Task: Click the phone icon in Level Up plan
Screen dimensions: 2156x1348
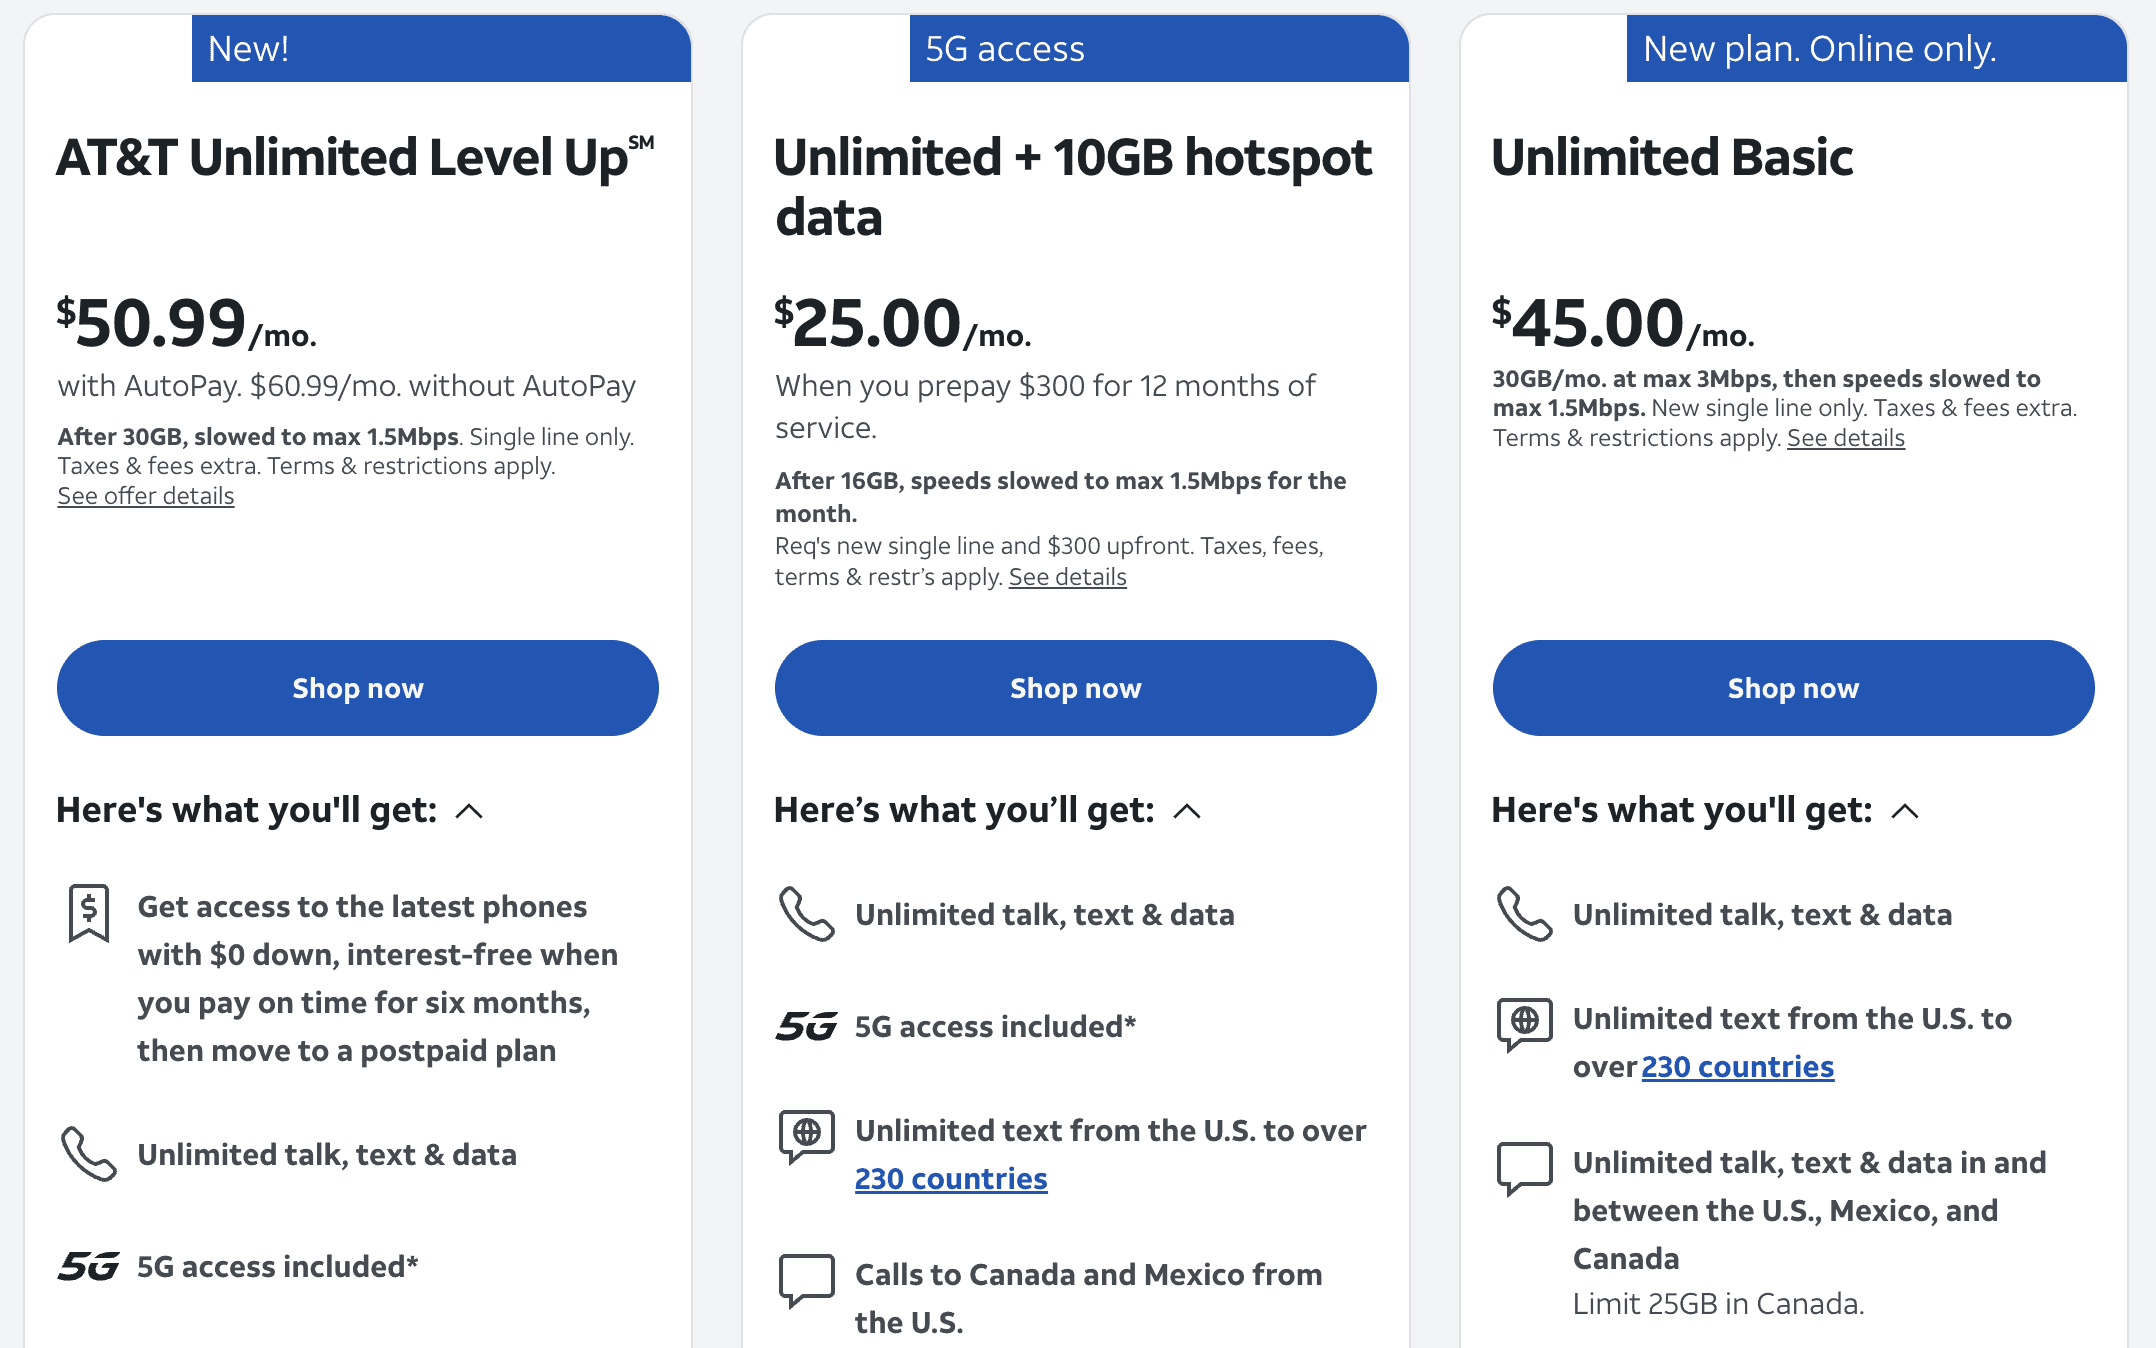Action: tap(89, 1154)
